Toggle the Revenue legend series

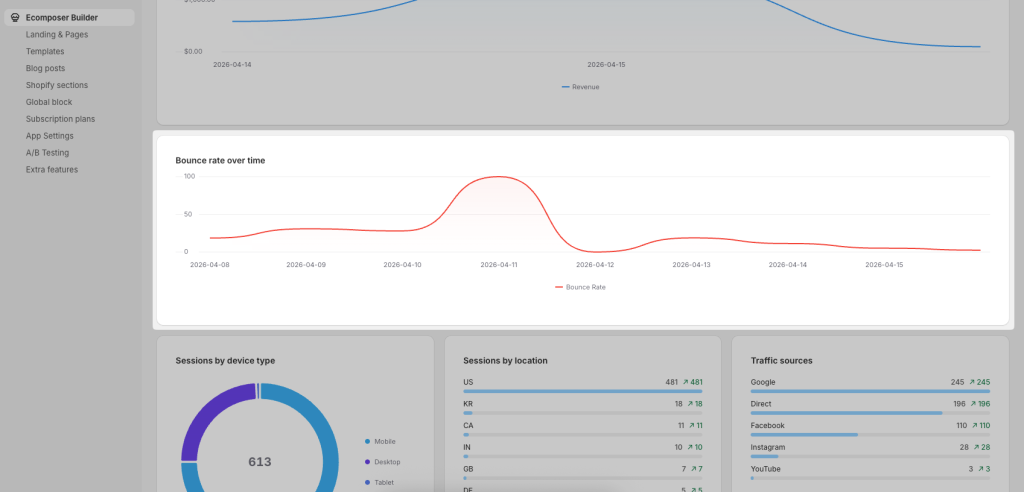(x=581, y=87)
